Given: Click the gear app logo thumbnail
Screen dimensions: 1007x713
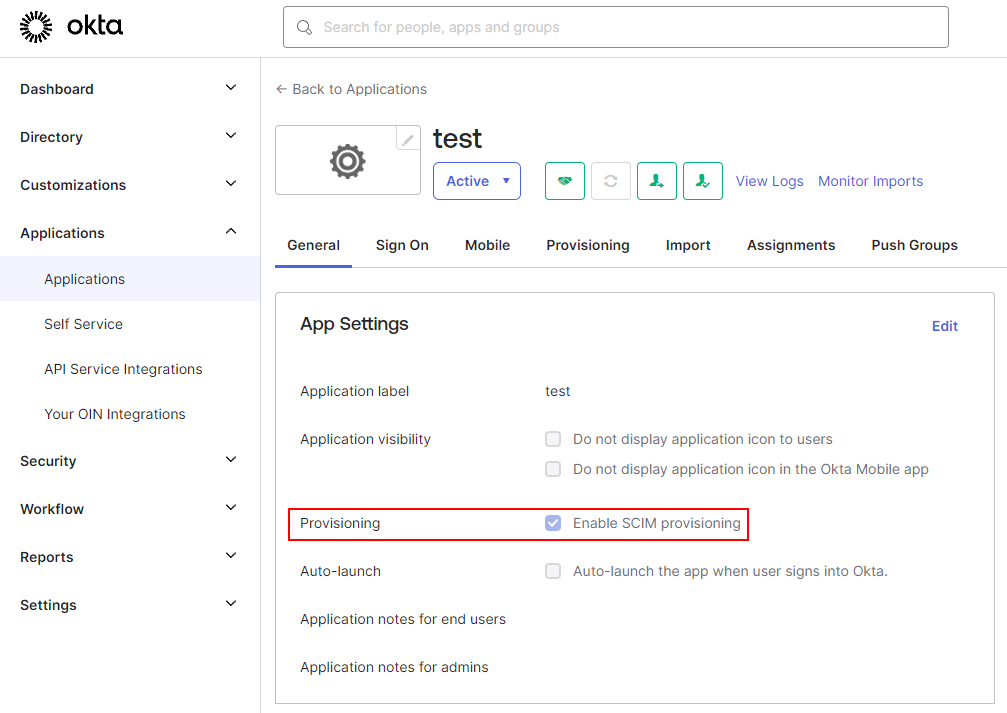Looking at the screenshot, I should tap(347, 160).
